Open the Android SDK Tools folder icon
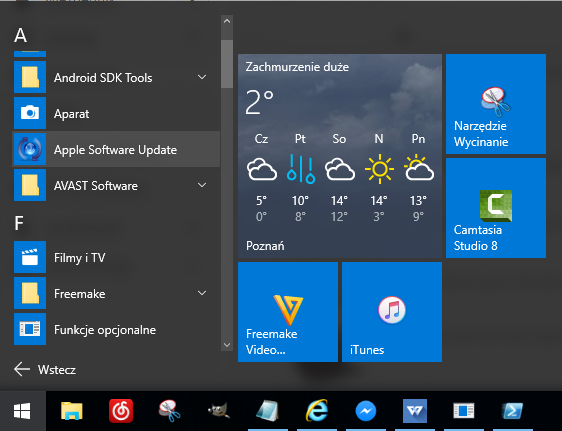562x431 pixels. tap(30, 77)
